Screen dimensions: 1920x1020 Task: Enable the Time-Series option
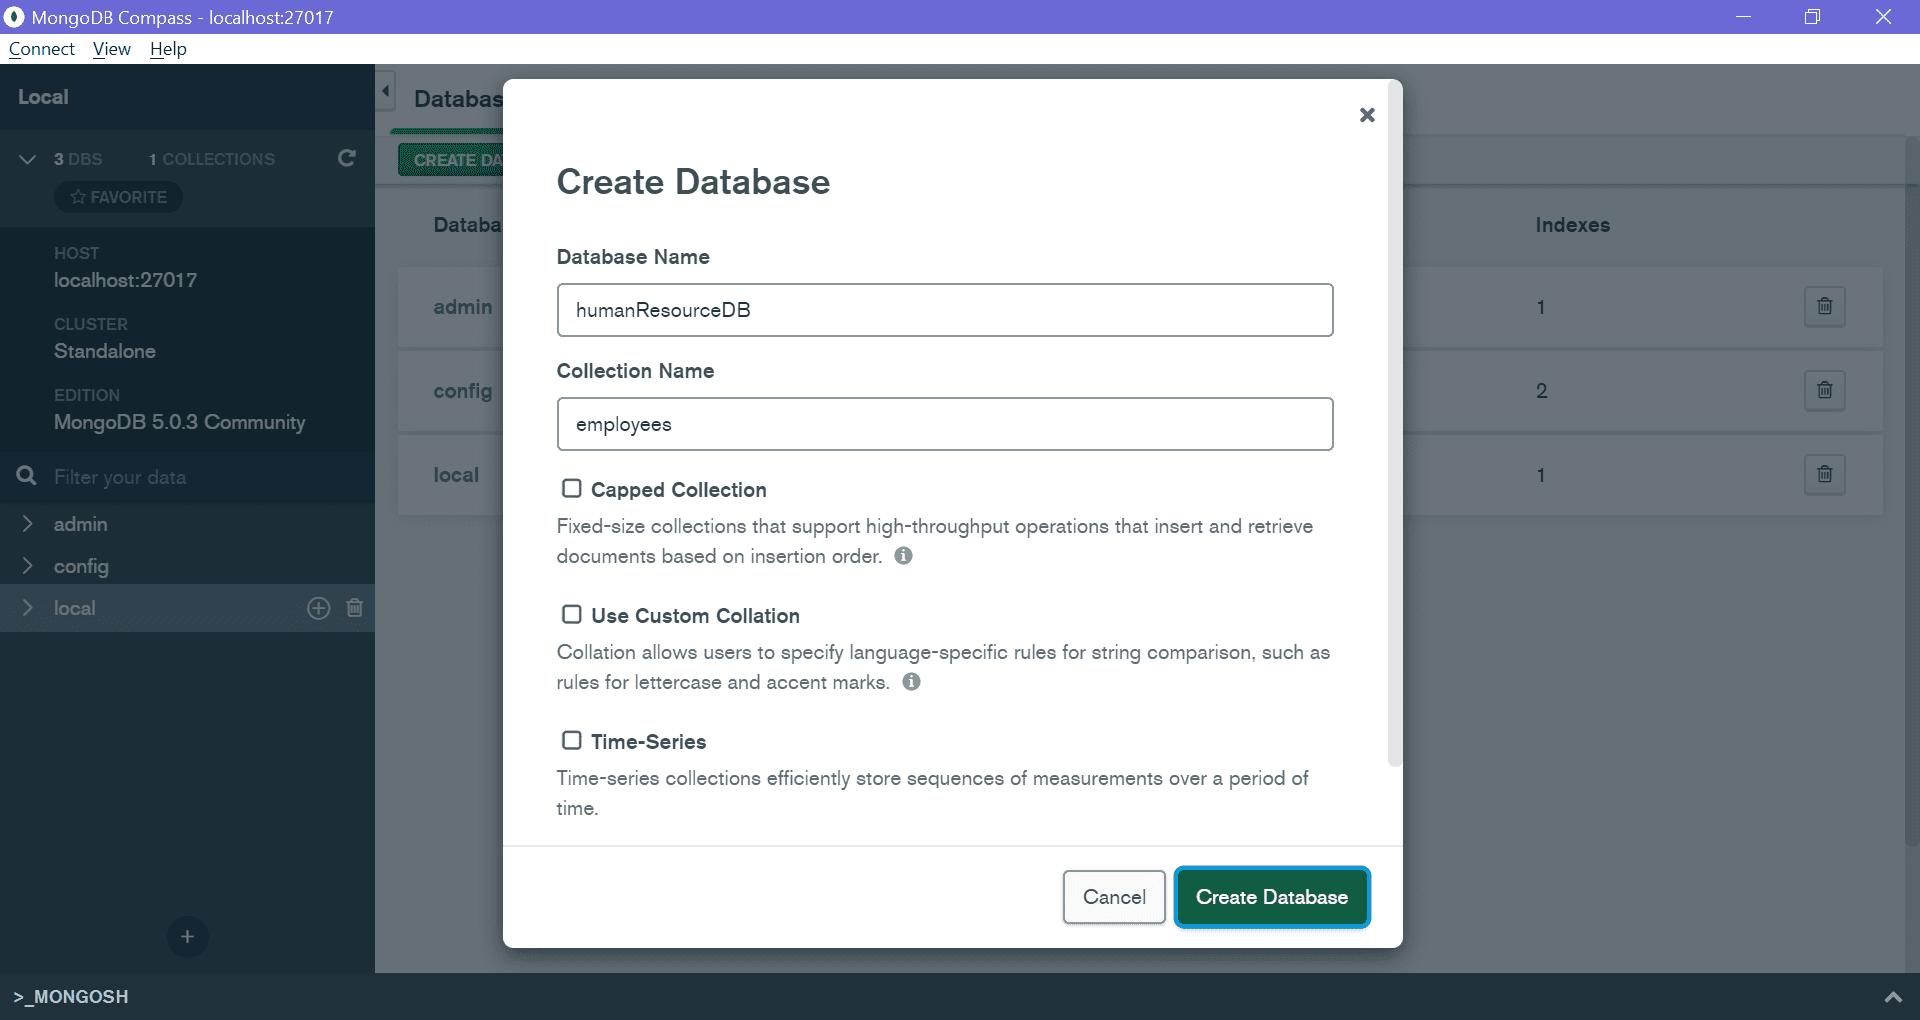(571, 740)
